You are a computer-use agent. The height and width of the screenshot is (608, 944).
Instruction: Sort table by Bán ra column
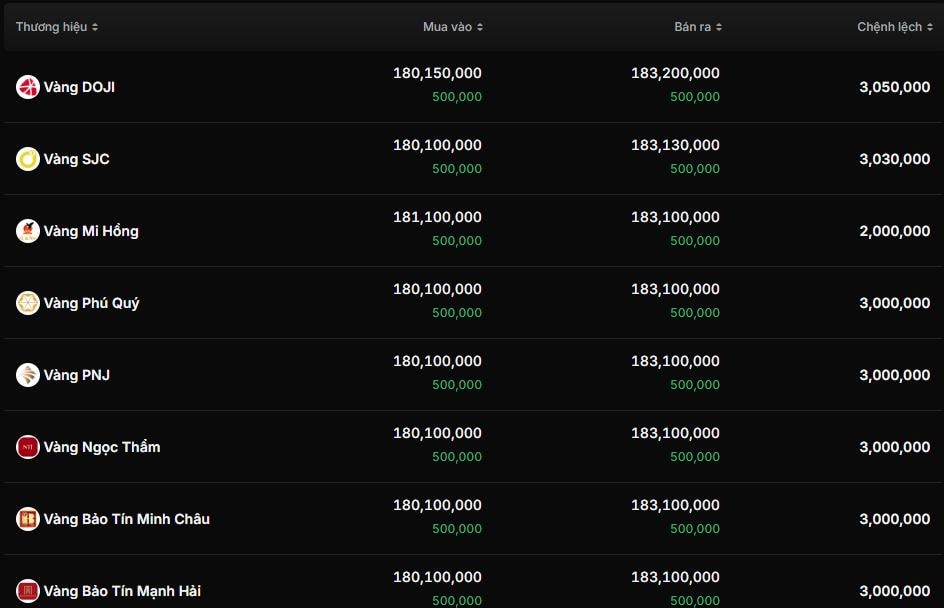pyautogui.click(x=698, y=27)
